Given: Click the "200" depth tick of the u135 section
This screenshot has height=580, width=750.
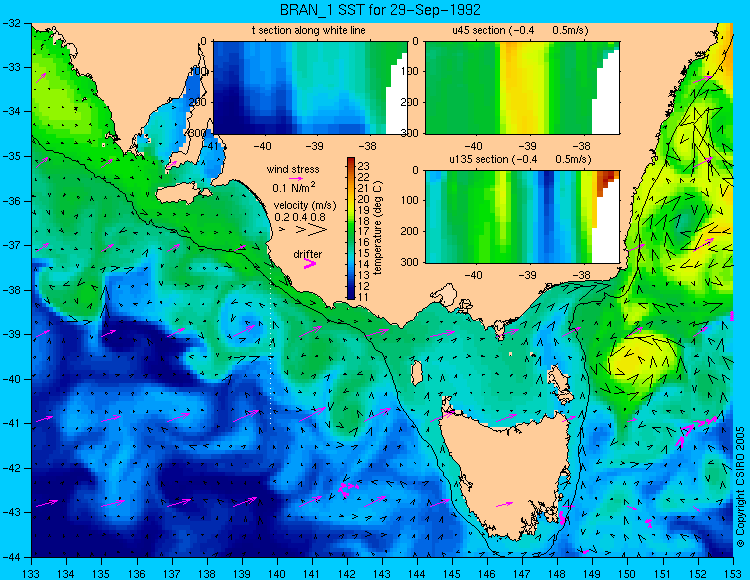Looking at the screenshot, I should click(x=411, y=231).
